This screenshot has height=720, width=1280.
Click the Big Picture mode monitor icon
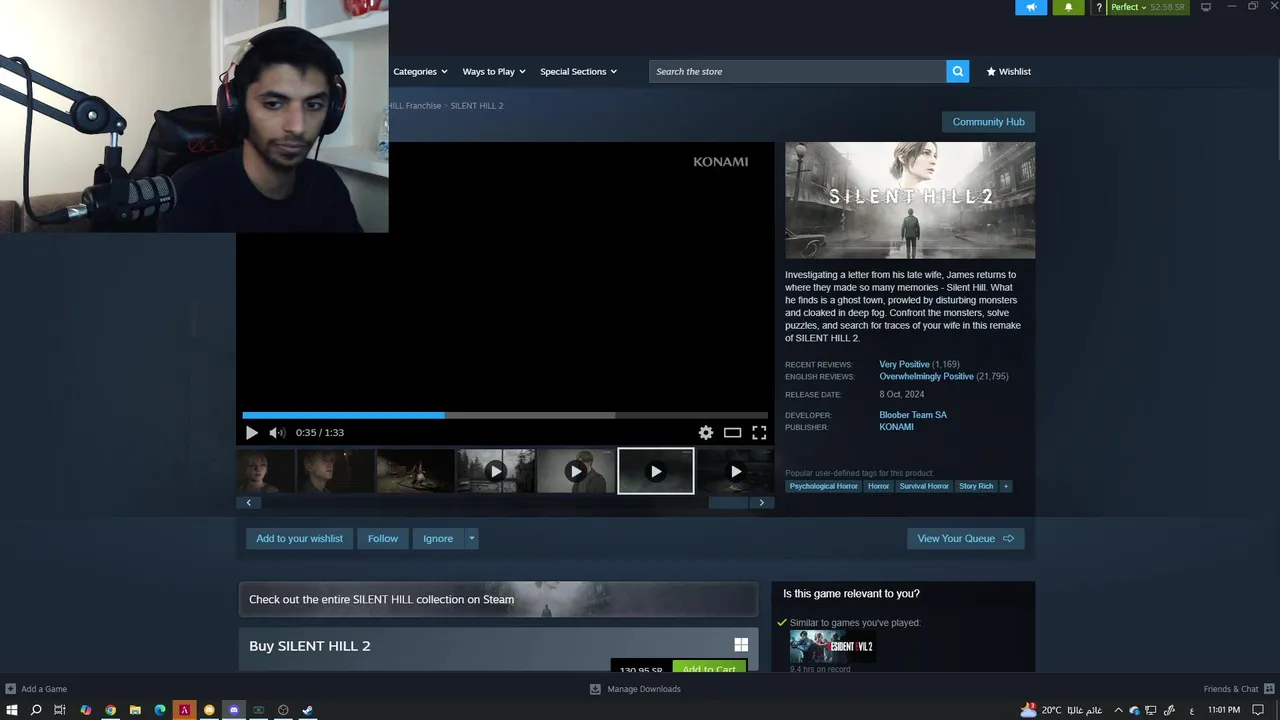[1206, 7]
